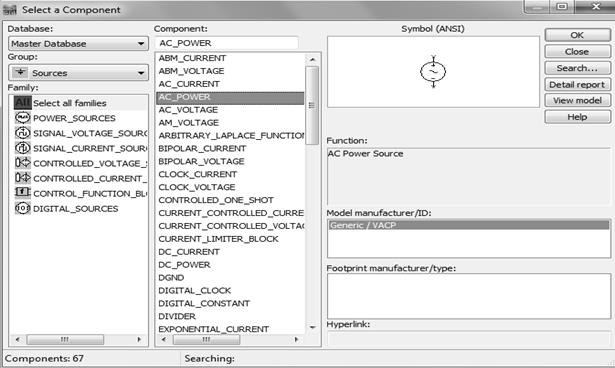
Task: Click the POWER_SOURCES family icon
Action: 22,118
